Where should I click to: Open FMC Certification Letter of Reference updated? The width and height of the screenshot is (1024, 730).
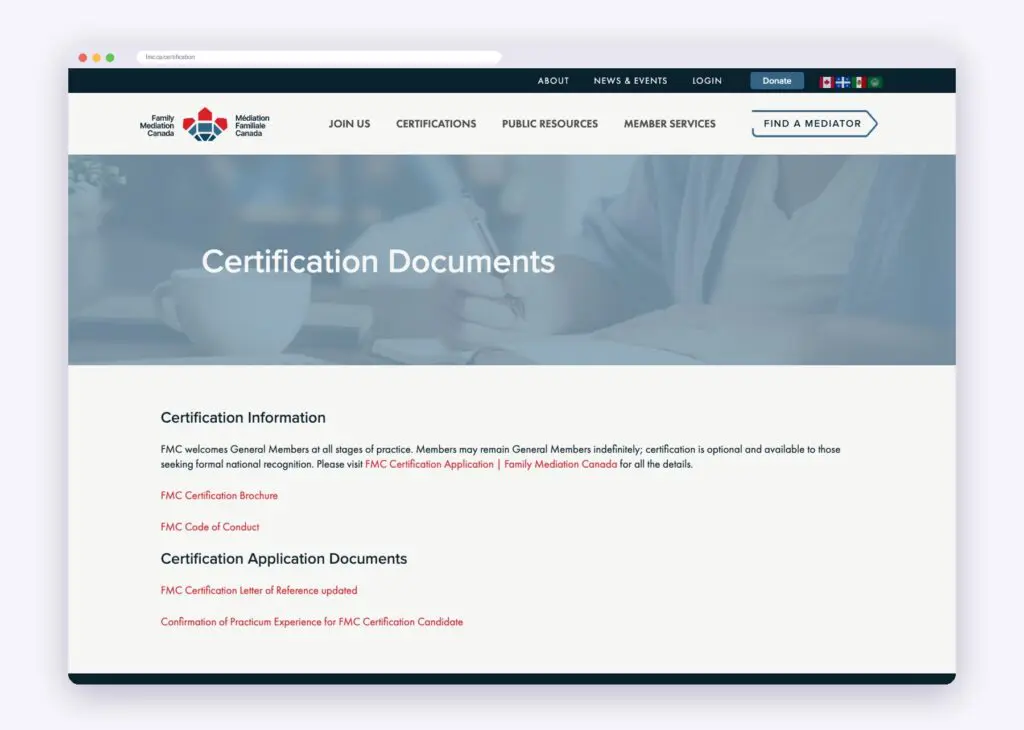click(259, 590)
